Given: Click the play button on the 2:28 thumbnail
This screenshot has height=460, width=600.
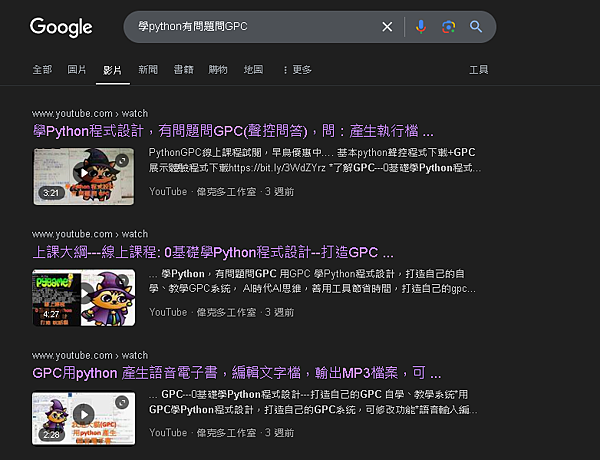Looking at the screenshot, I should [84, 414].
